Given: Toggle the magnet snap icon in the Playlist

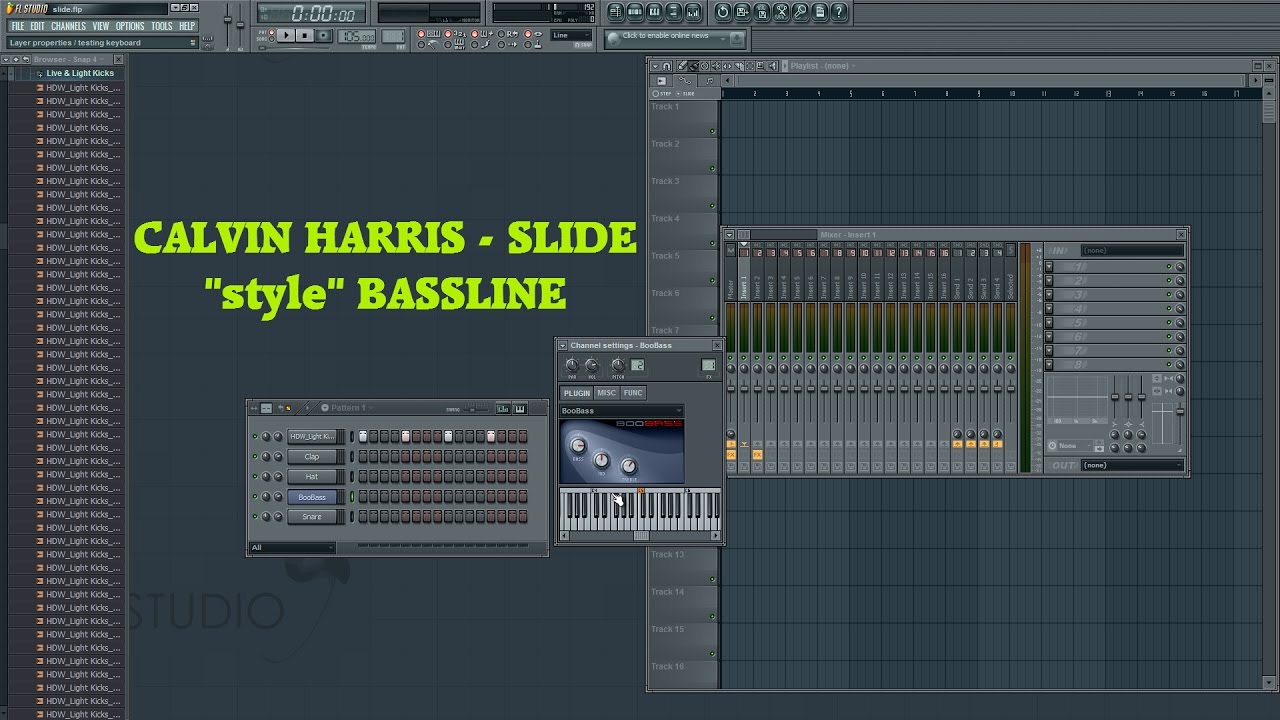Looking at the screenshot, I should point(666,66).
